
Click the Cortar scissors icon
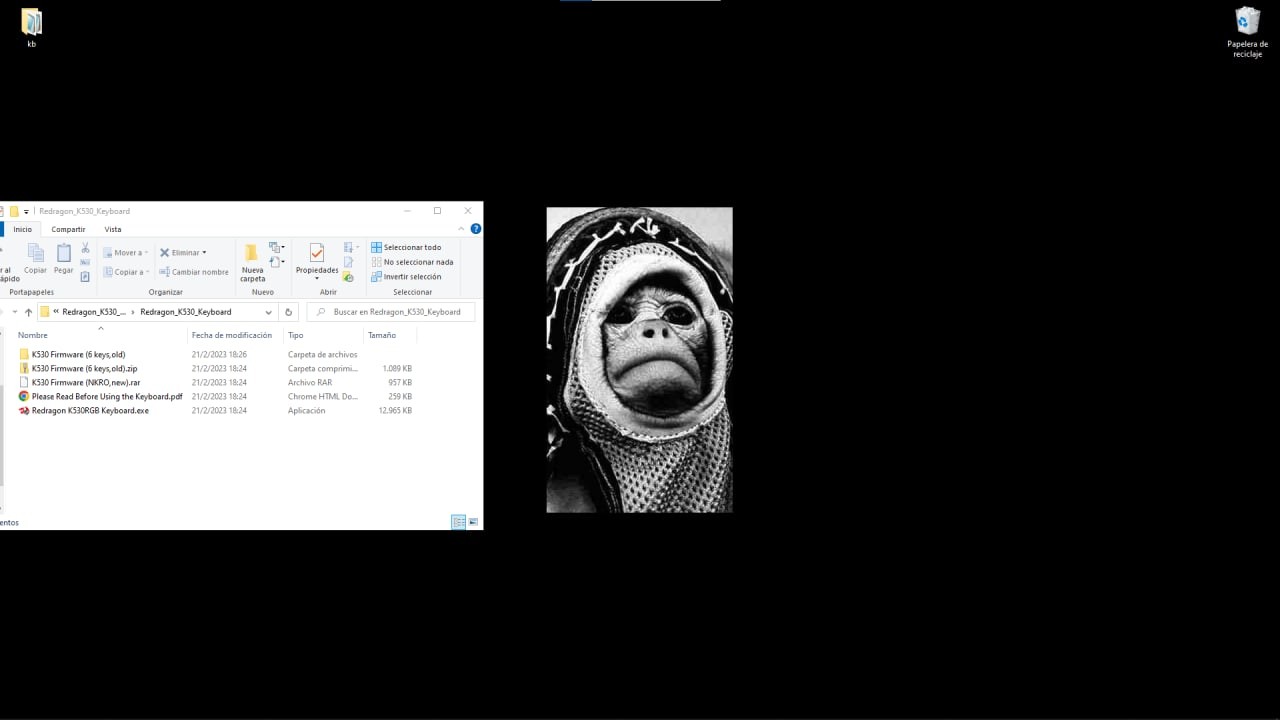(x=85, y=247)
